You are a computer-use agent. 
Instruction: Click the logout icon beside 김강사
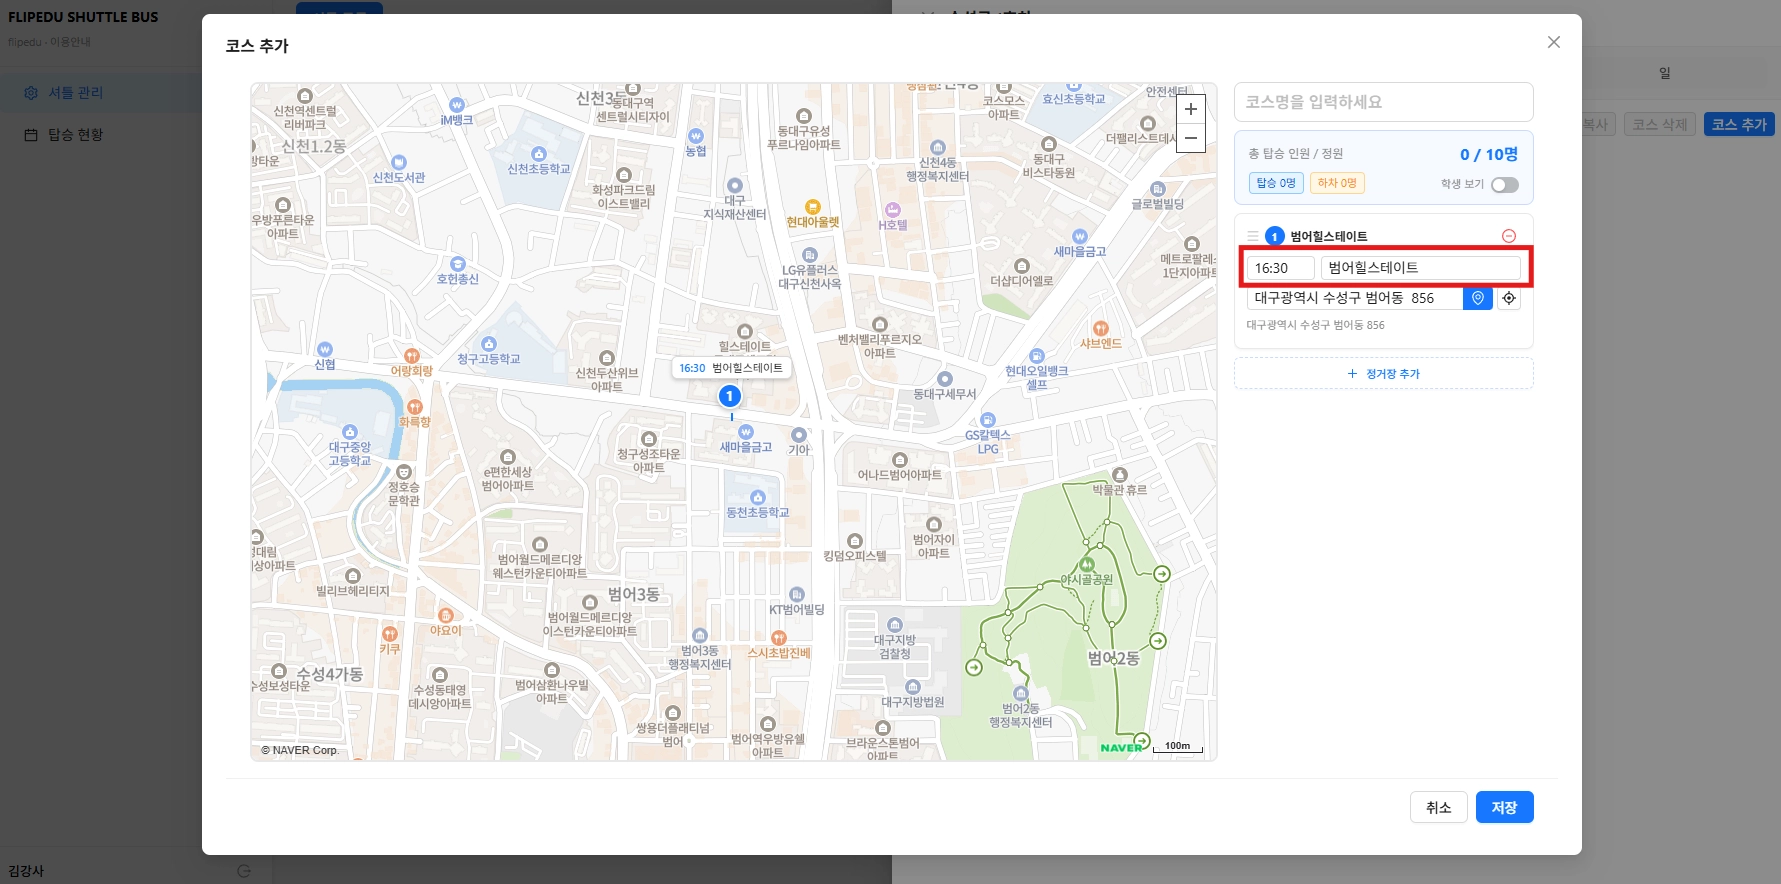[244, 871]
